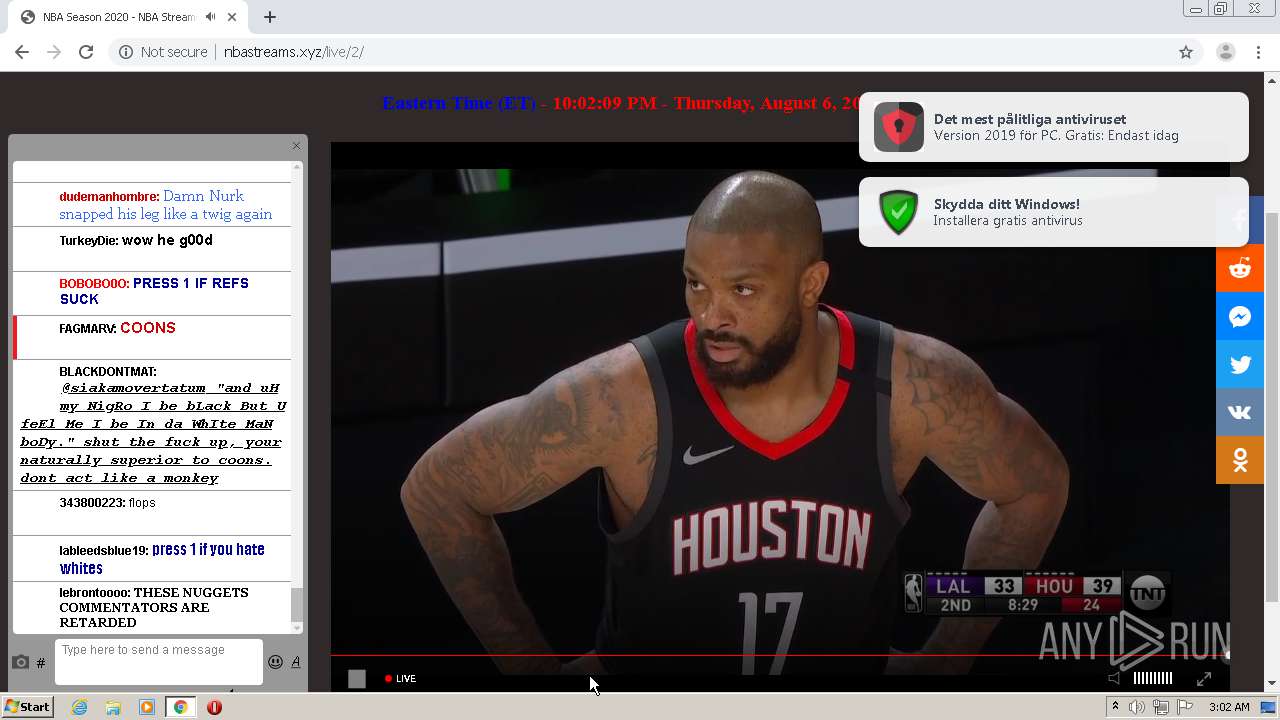This screenshot has height=720, width=1280.
Task: Click the browser forward arrow
Action: coord(54,52)
